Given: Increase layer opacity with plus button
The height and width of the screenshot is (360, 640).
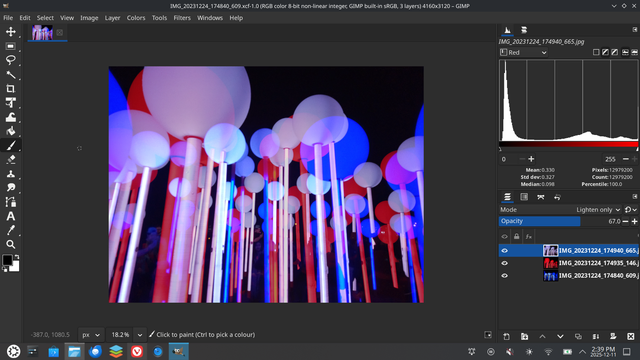Looking at the screenshot, I should click(634, 221).
